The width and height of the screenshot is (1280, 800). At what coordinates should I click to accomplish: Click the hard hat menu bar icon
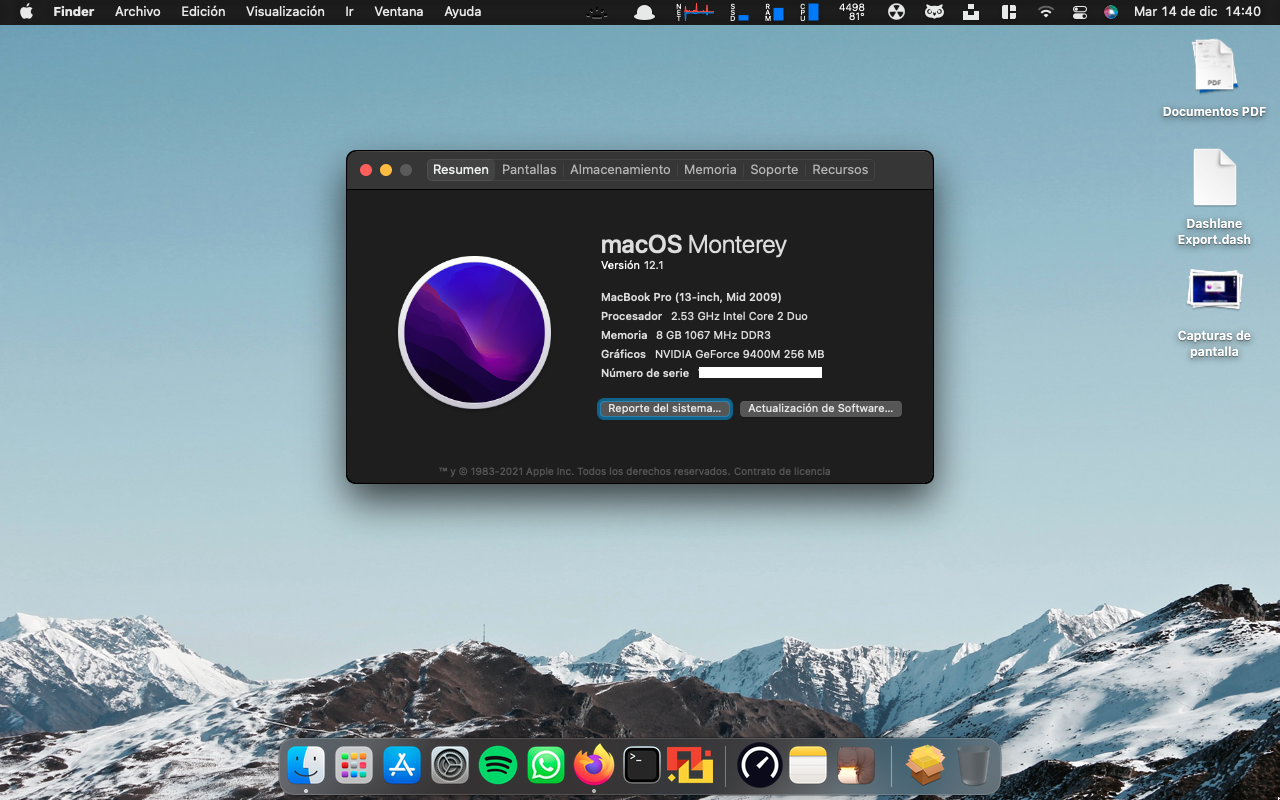tap(644, 12)
